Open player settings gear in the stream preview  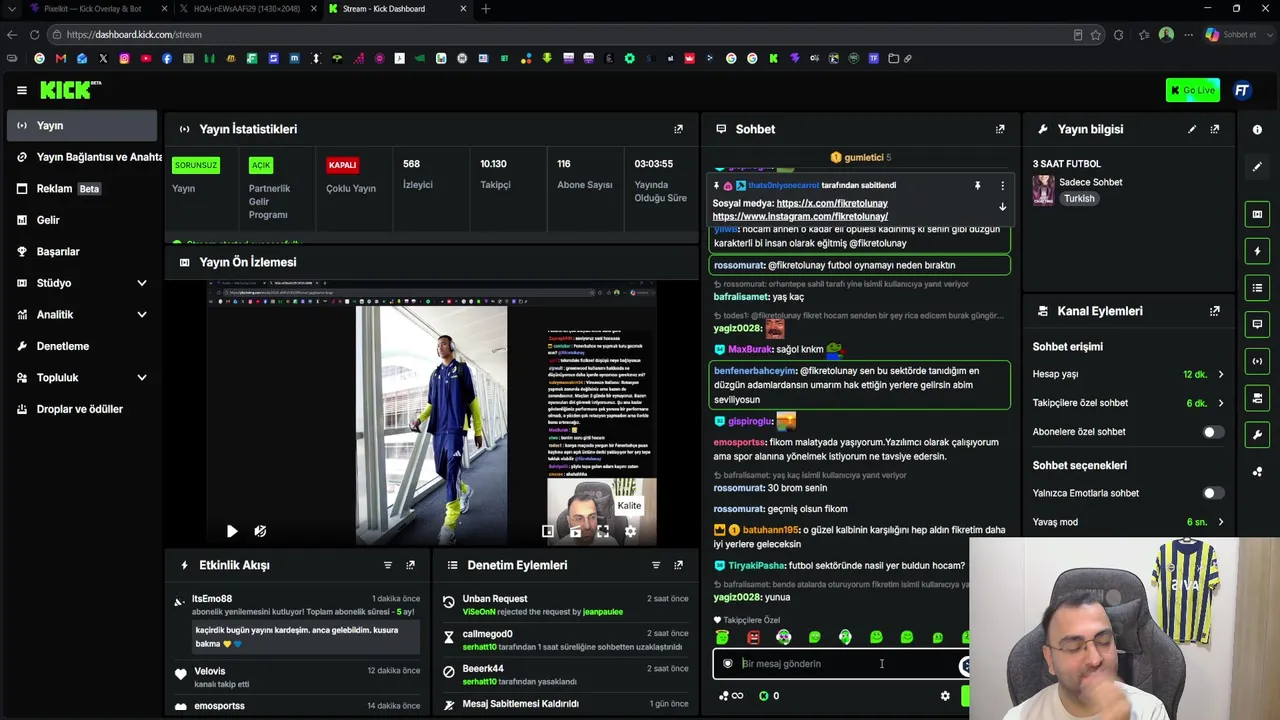pos(630,532)
